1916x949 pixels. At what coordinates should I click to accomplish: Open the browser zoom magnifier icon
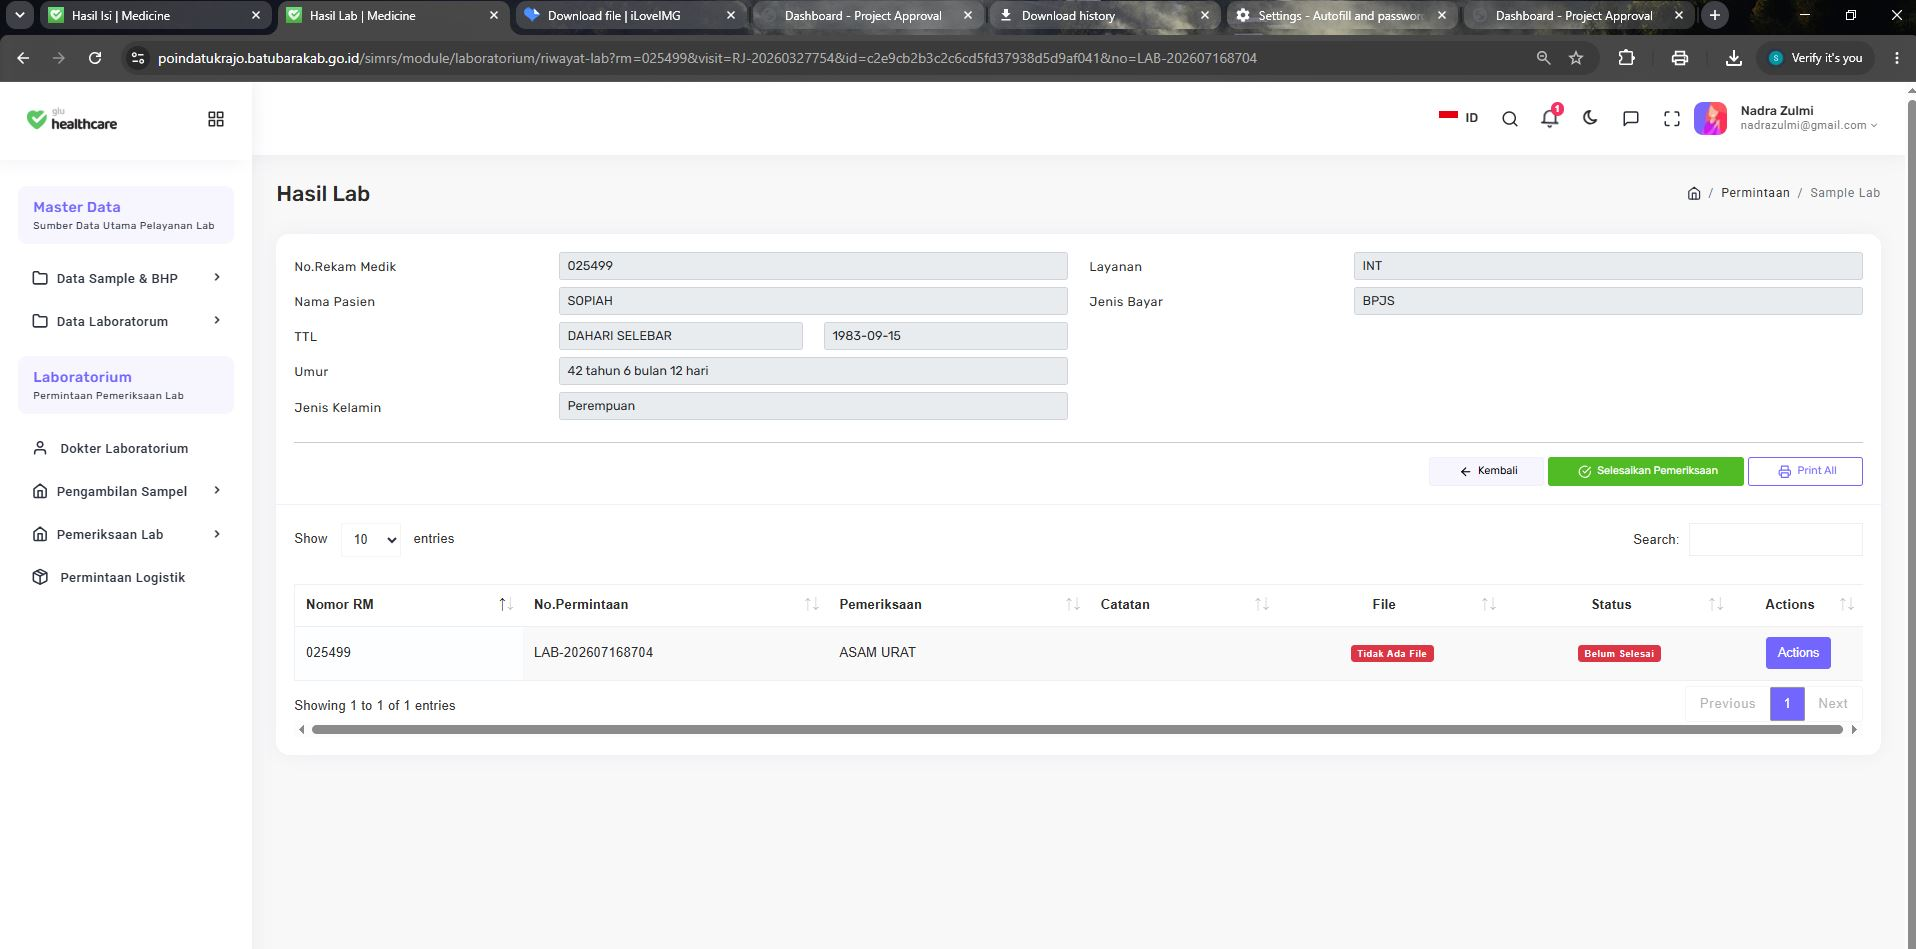[x=1543, y=58]
